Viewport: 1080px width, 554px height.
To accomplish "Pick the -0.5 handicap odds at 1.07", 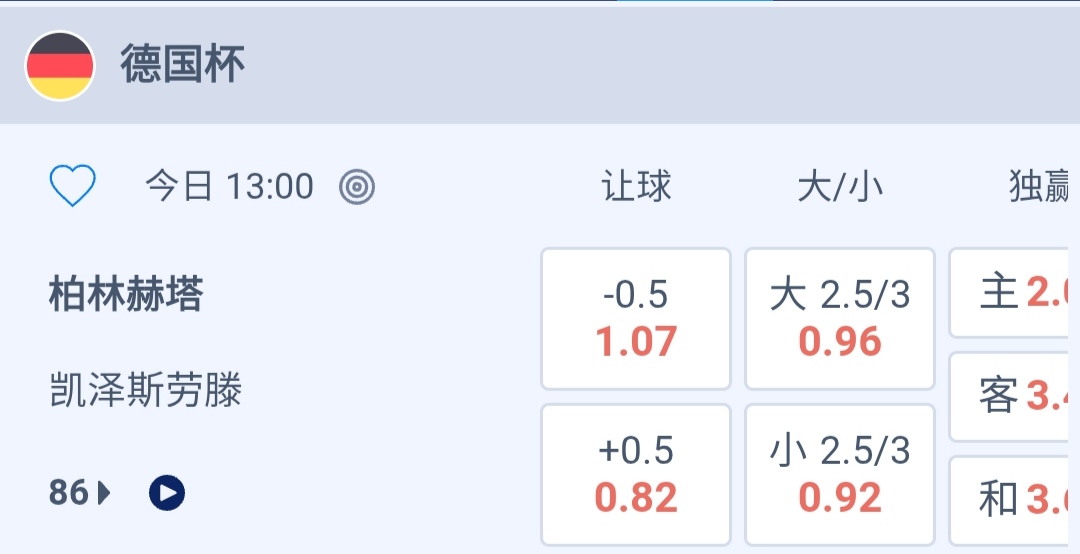I will pos(636,319).
